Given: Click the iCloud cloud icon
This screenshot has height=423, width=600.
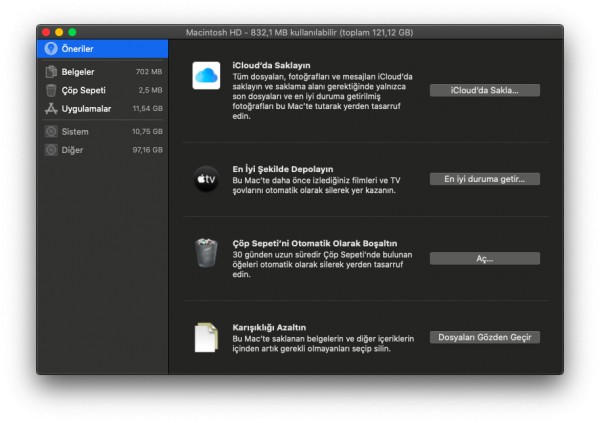Looking at the screenshot, I should pyautogui.click(x=206, y=75).
